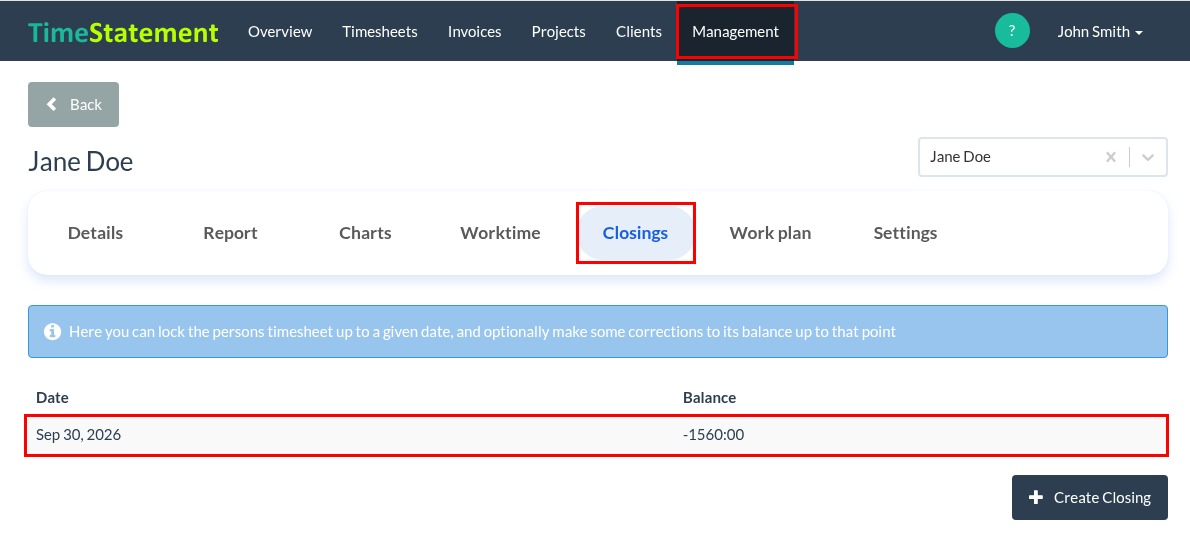Go back with the Back button
This screenshot has width=1190, height=539.
point(74,105)
